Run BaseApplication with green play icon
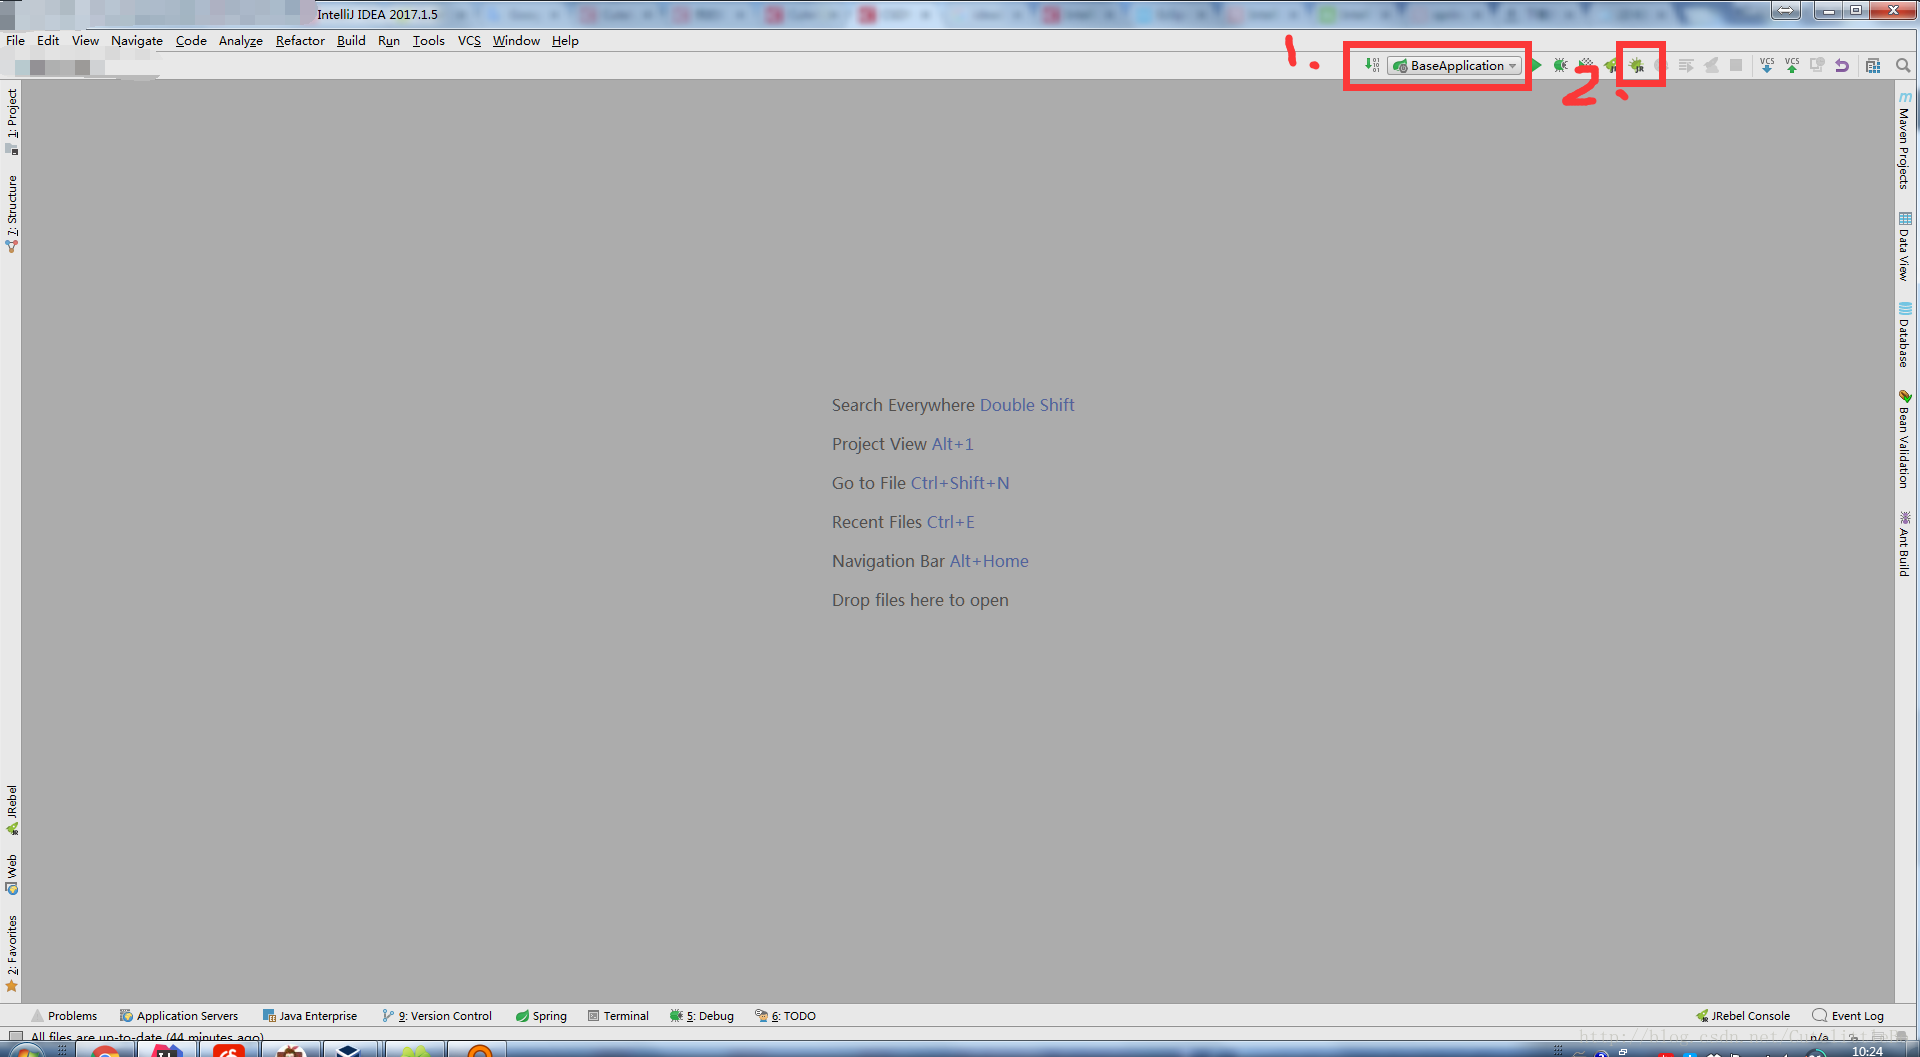The height and width of the screenshot is (1057, 1920). click(x=1536, y=65)
